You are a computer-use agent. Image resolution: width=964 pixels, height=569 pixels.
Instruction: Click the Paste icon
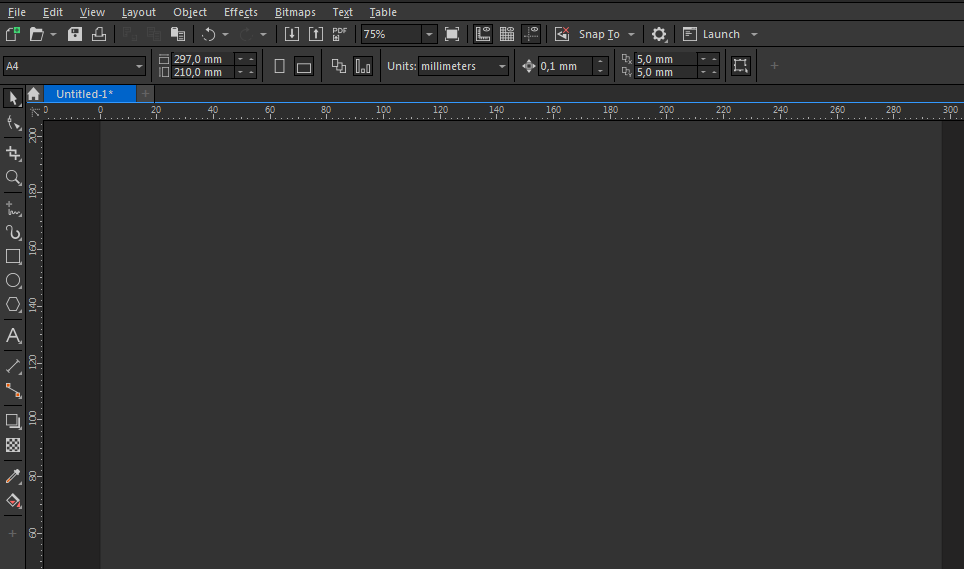pos(178,34)
